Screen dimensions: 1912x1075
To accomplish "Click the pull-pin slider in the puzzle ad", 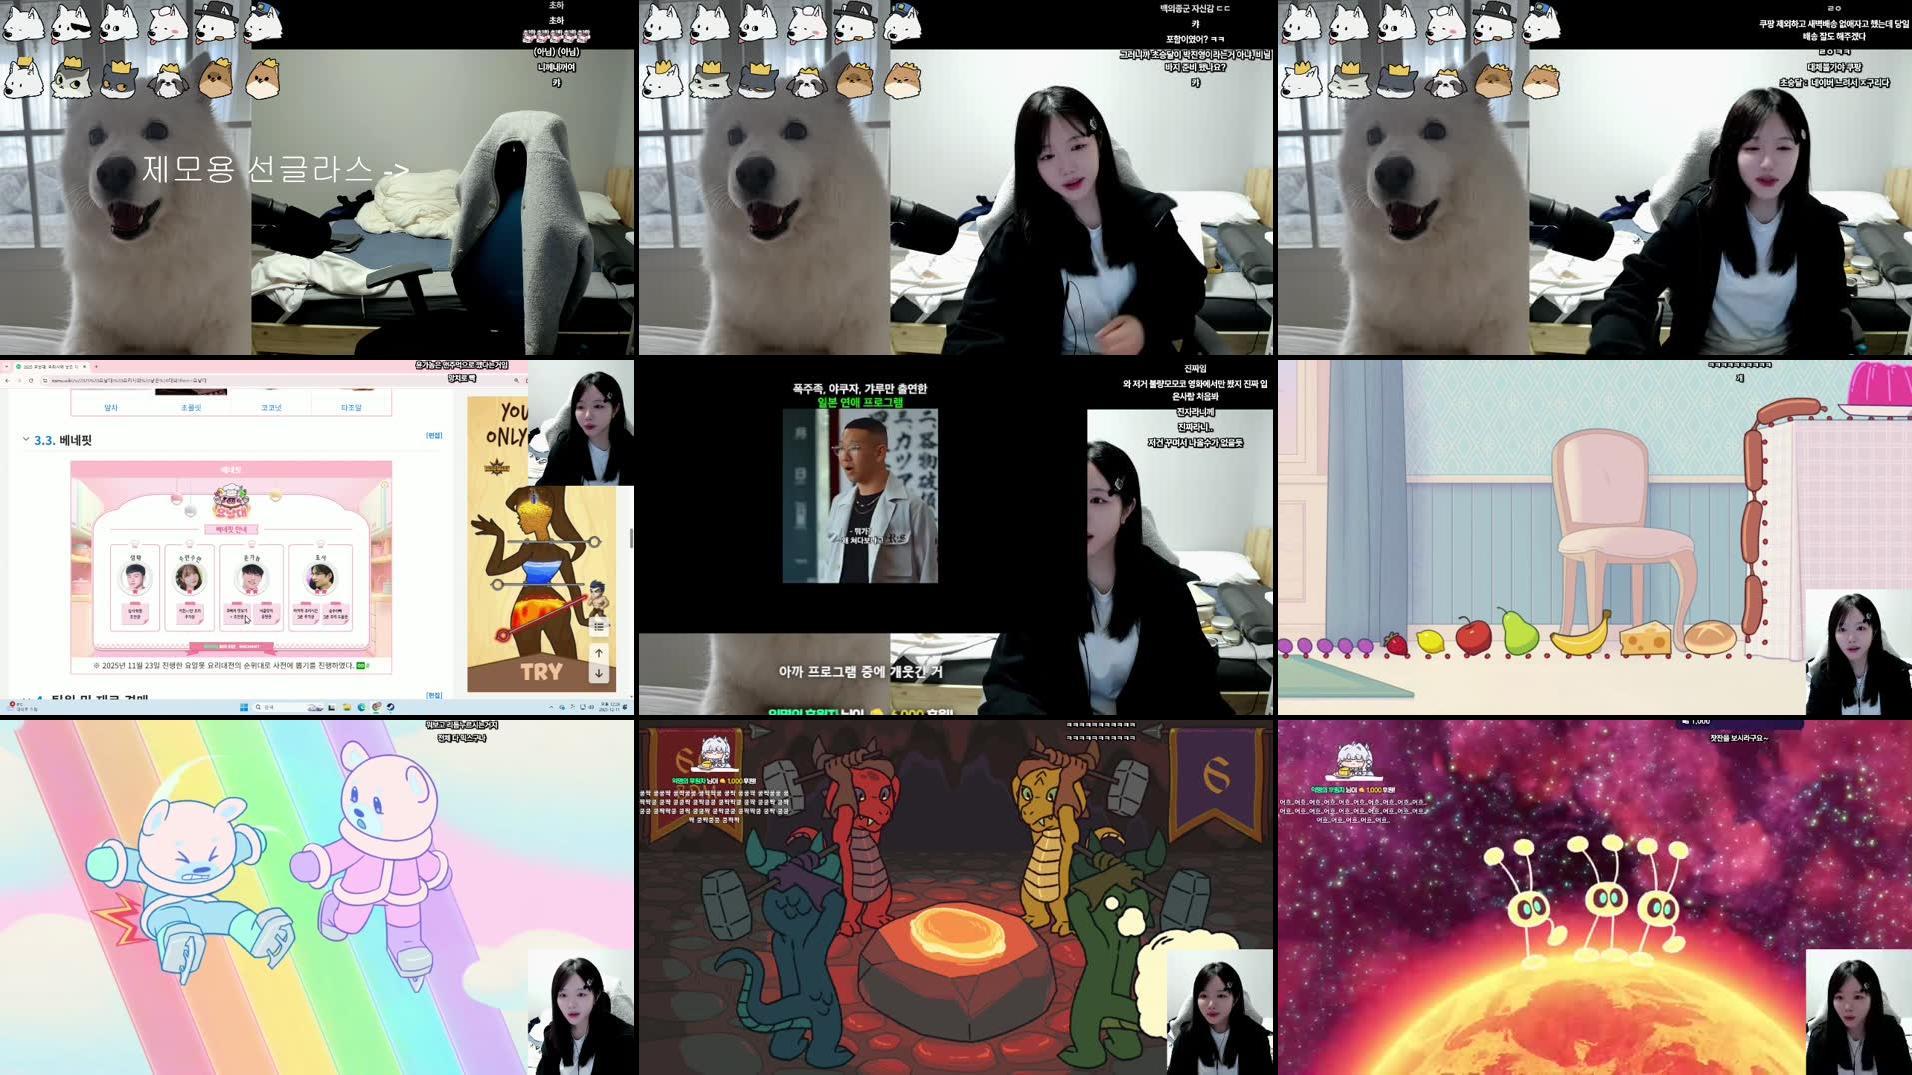I will 503,634.
